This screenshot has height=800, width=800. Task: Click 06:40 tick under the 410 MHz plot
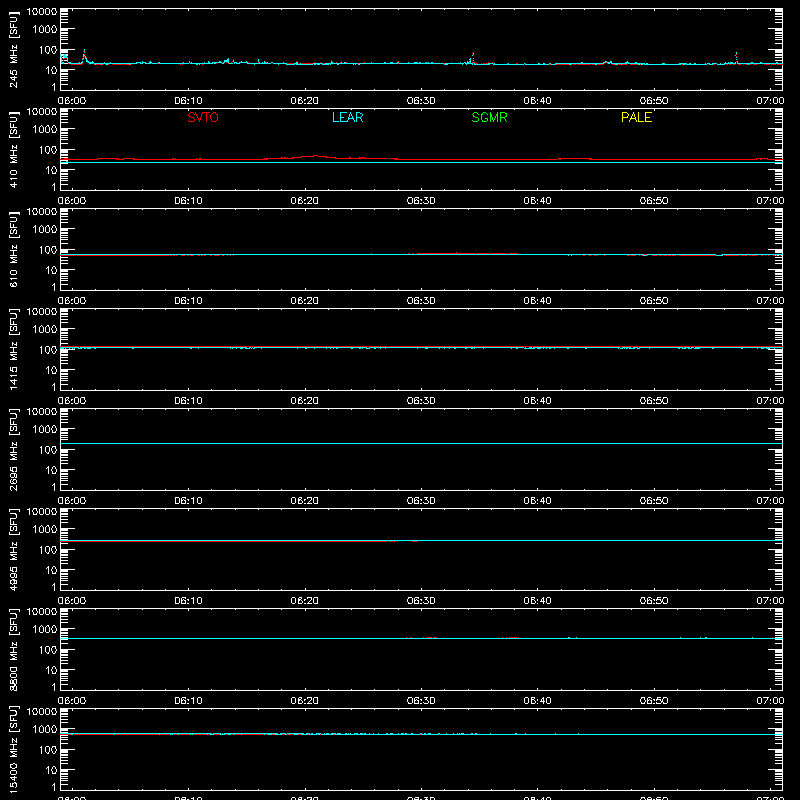537,201
